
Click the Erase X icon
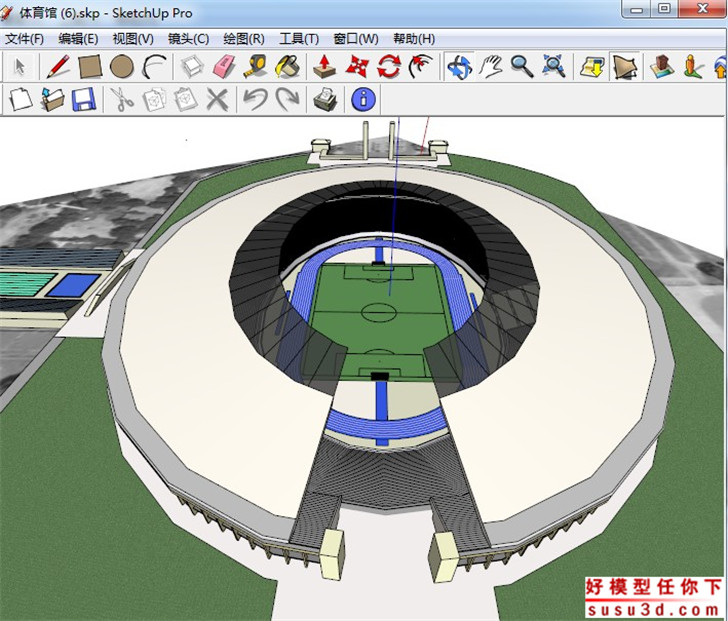217,99
